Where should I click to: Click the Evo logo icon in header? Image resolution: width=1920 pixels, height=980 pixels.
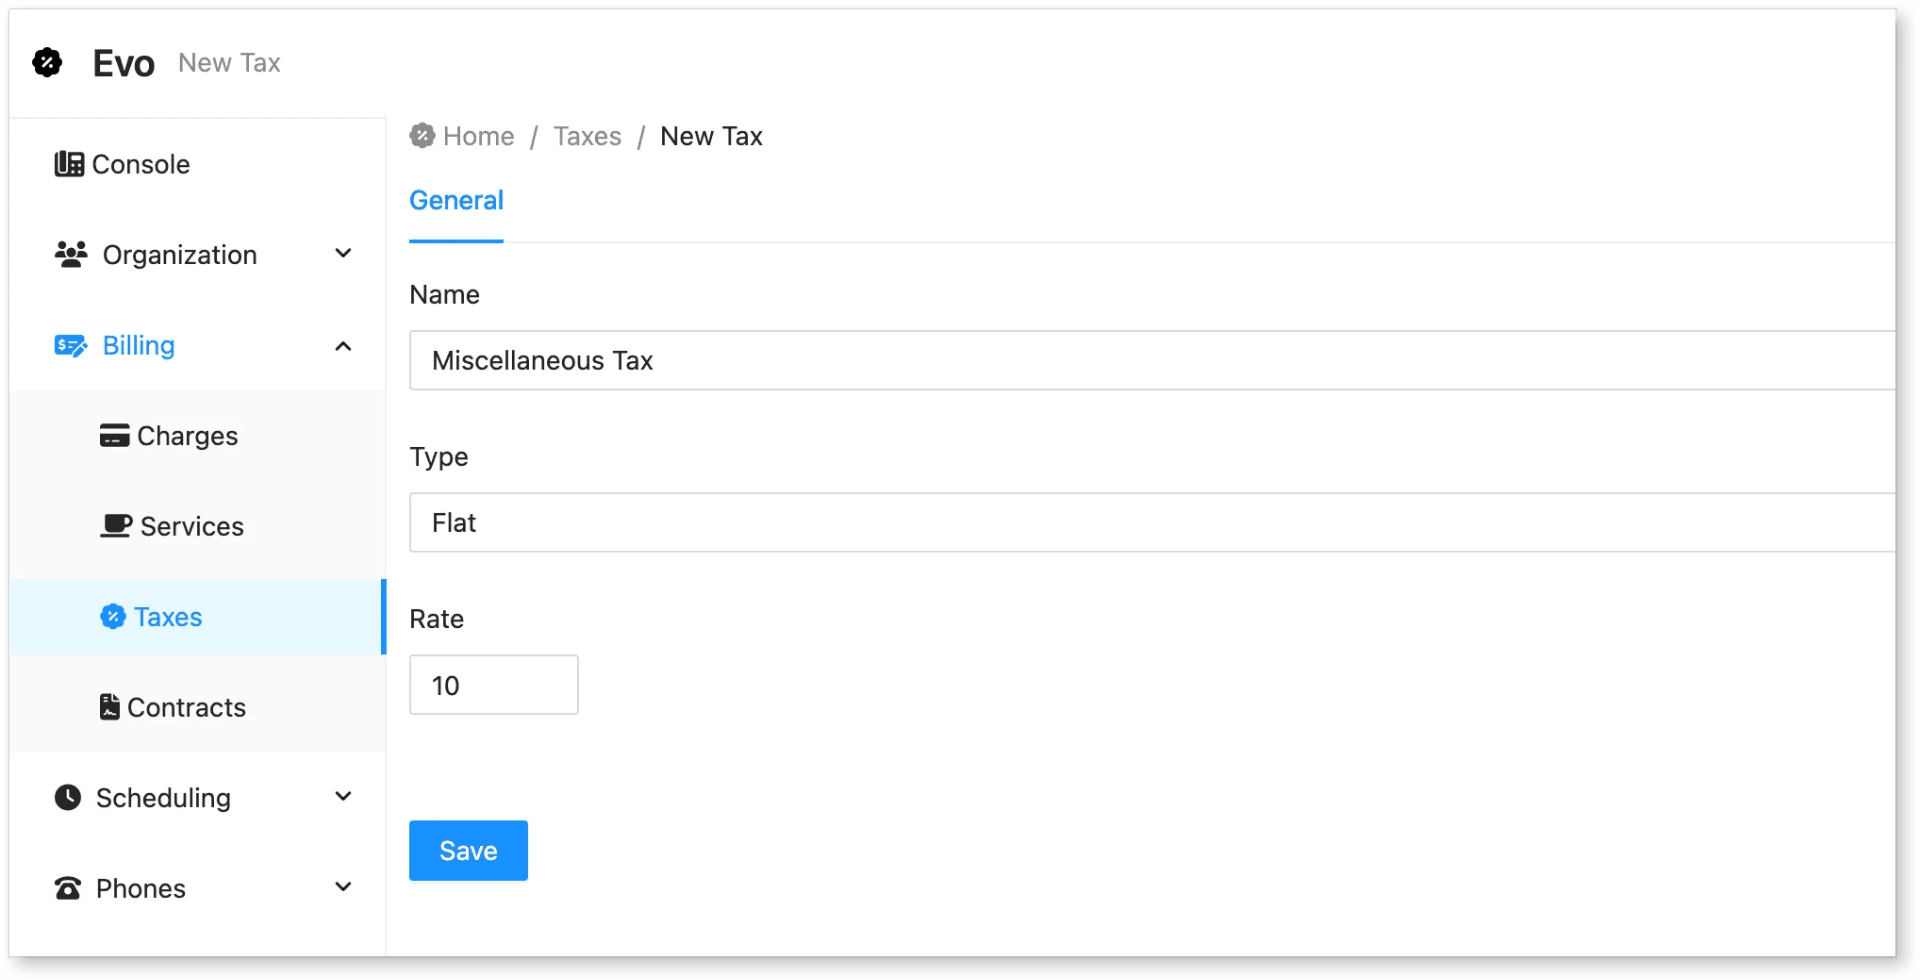coord(47,62)
